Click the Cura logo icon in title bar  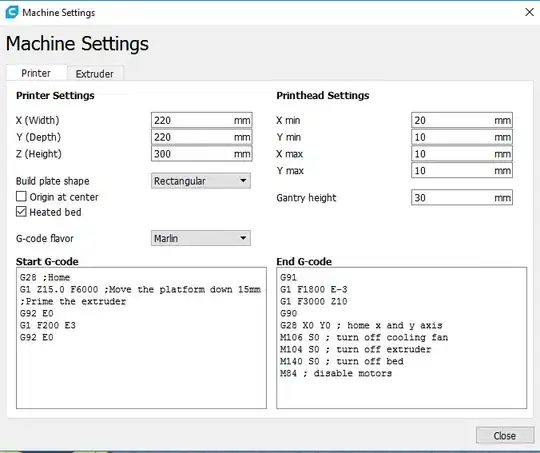(x=12, y=12)
